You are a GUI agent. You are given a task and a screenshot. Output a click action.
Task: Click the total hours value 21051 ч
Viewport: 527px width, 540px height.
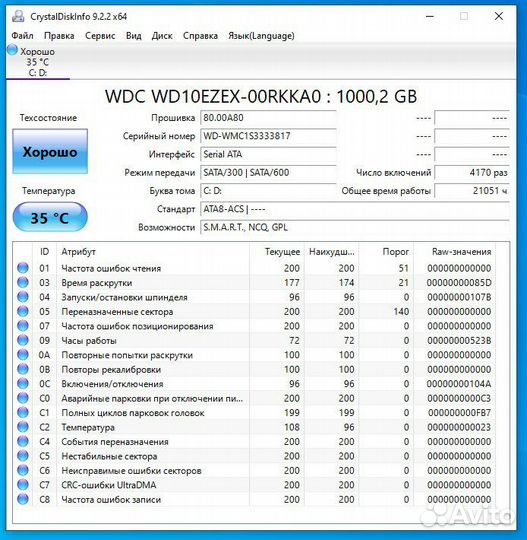click(x=472, y=191)
